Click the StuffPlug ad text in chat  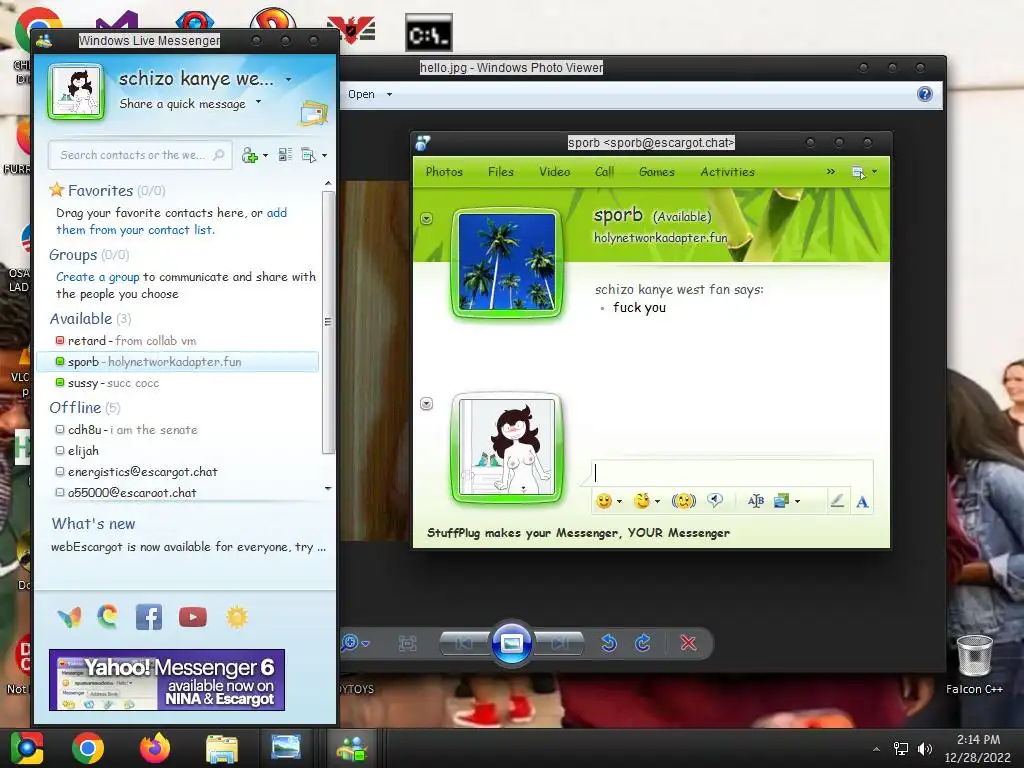tap(579, 533)
